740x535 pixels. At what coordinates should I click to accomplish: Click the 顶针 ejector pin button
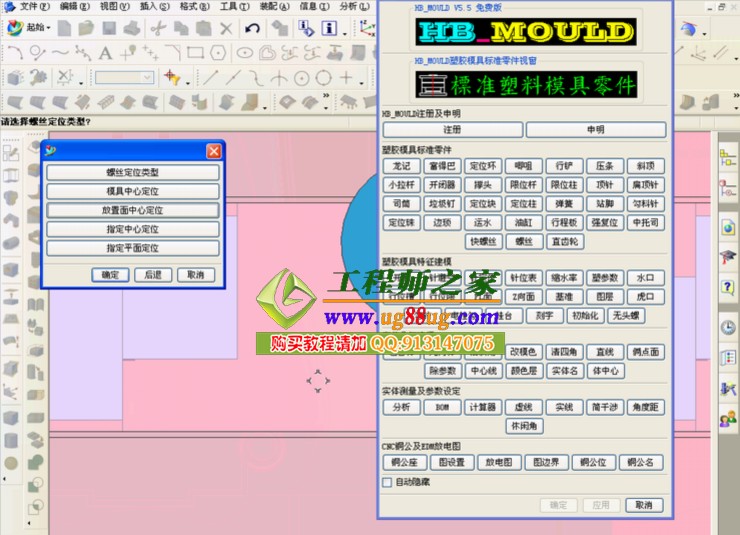[605, 184]
